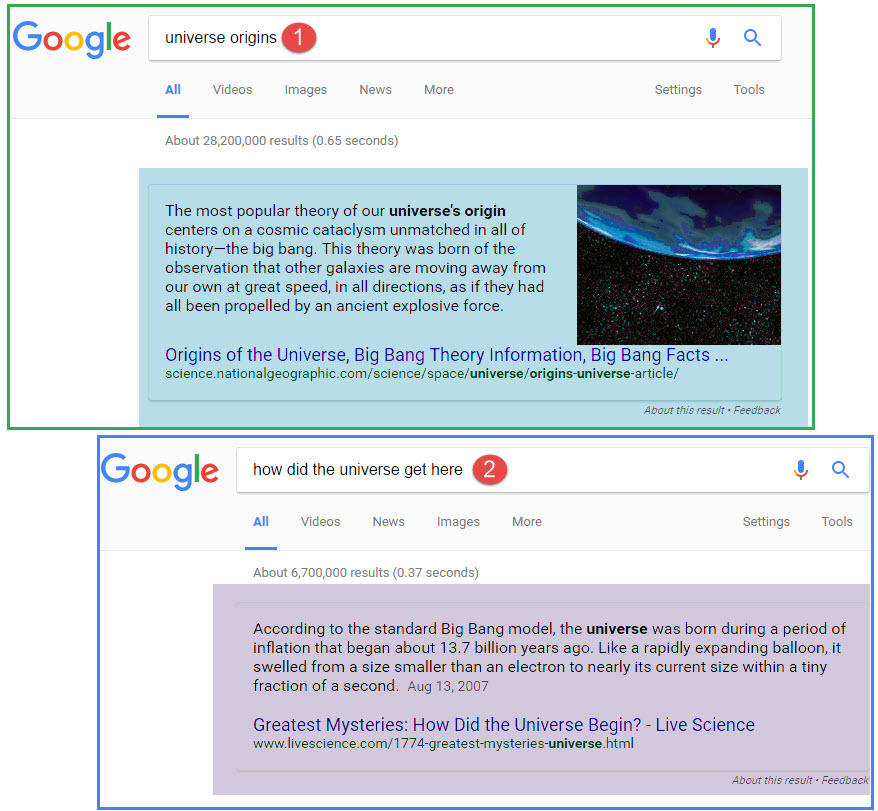Click the 'how did the universe get here' field
This screenshot has width=878, height=811.
pos(553,470)
